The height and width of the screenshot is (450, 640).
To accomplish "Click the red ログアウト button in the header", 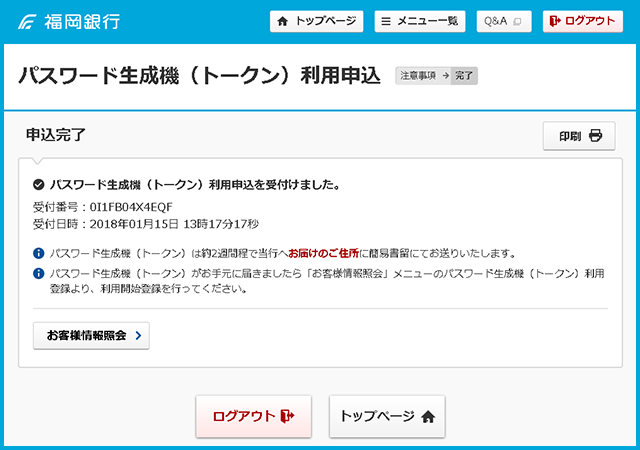I will 582,21.
